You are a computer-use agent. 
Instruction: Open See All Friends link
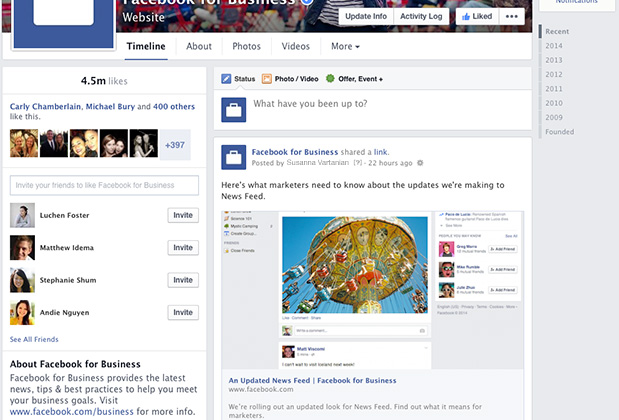34,339
